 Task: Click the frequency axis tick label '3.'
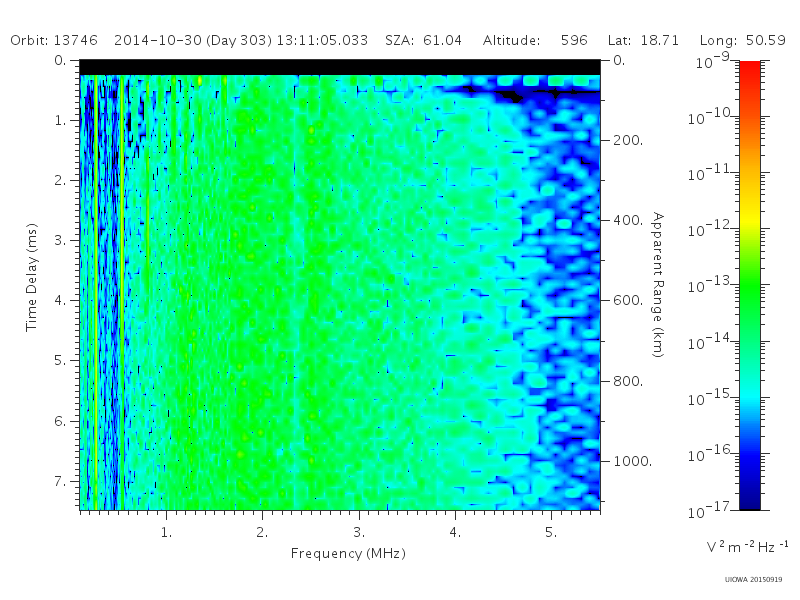pyautogui.click(x=359, y=532)
